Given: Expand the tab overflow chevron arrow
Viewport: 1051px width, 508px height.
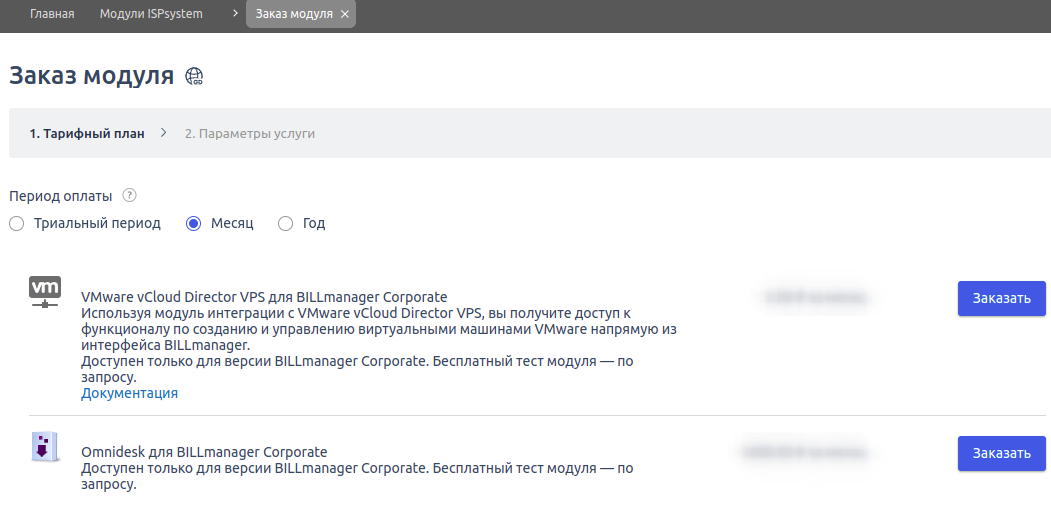Looking at the screenshot, I should tap(235, 13).
